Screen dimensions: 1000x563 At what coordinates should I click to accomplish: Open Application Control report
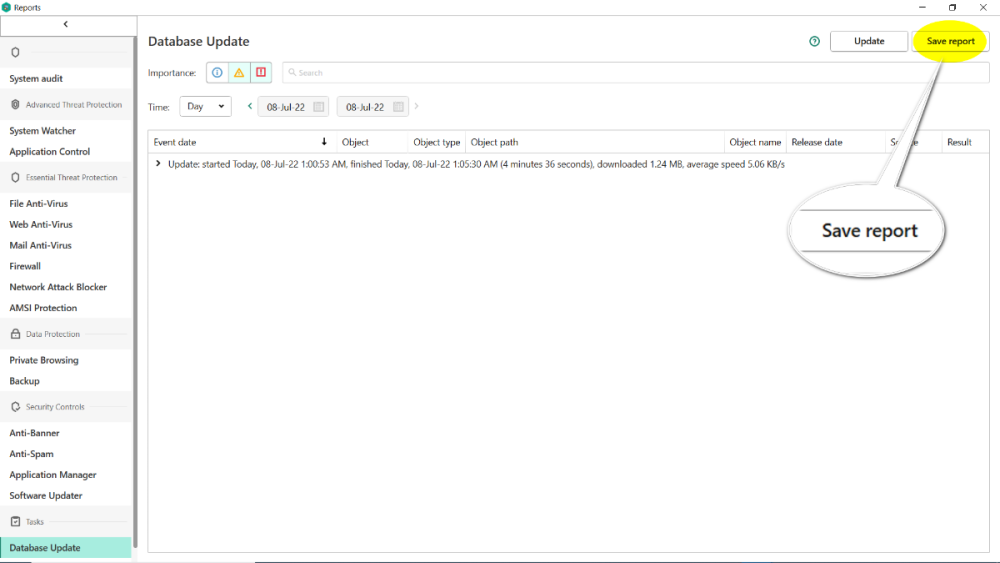click(x=66, y=152)
